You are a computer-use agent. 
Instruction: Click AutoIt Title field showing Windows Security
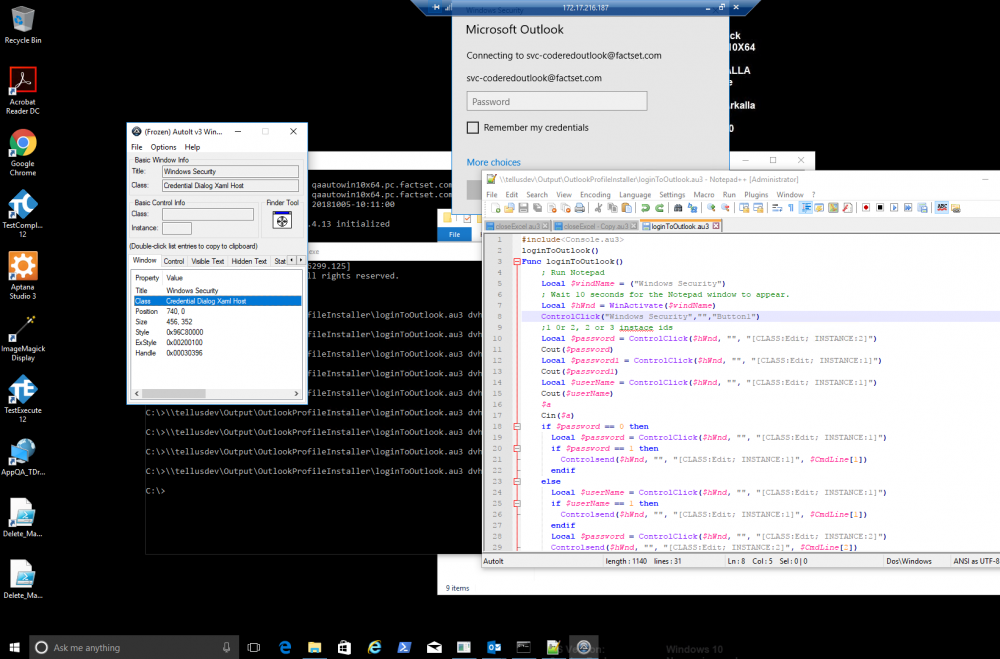coord(230,171)
